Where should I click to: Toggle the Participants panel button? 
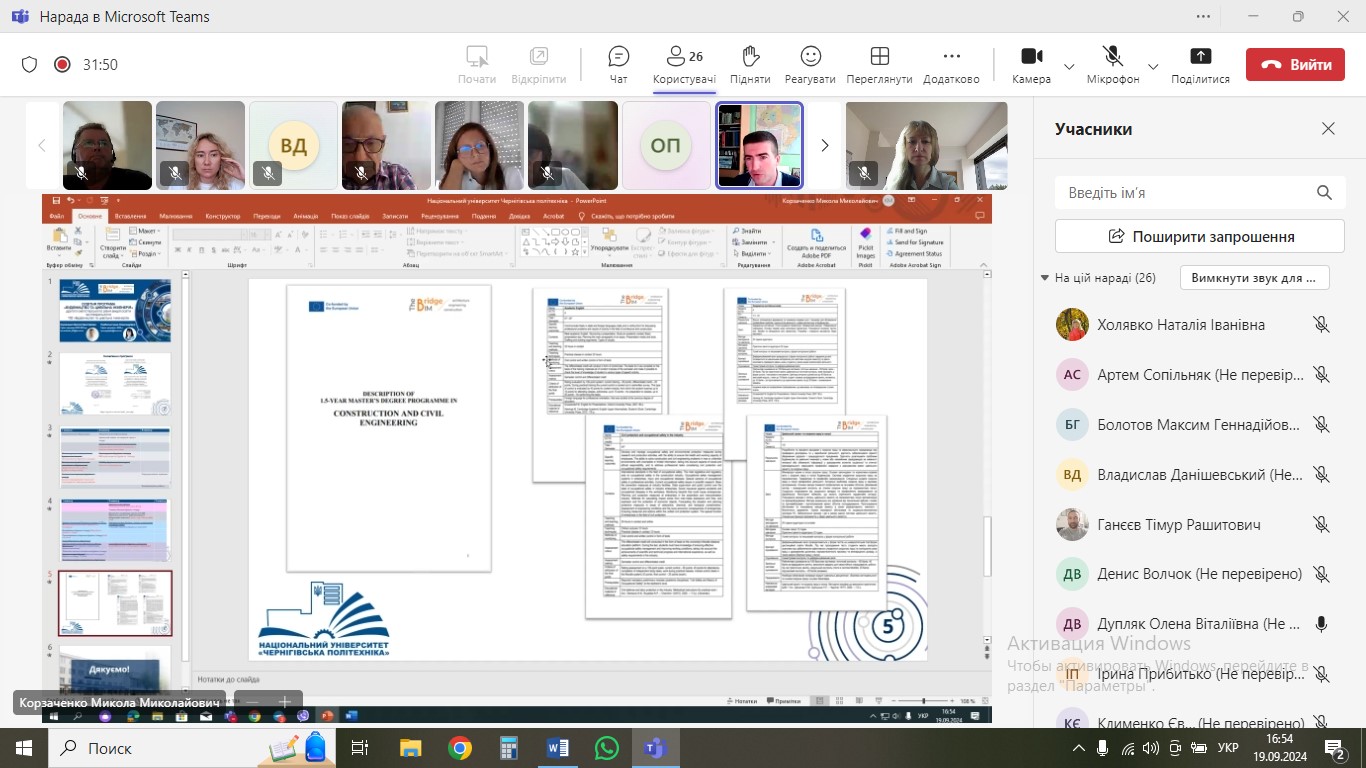[684, 64]
